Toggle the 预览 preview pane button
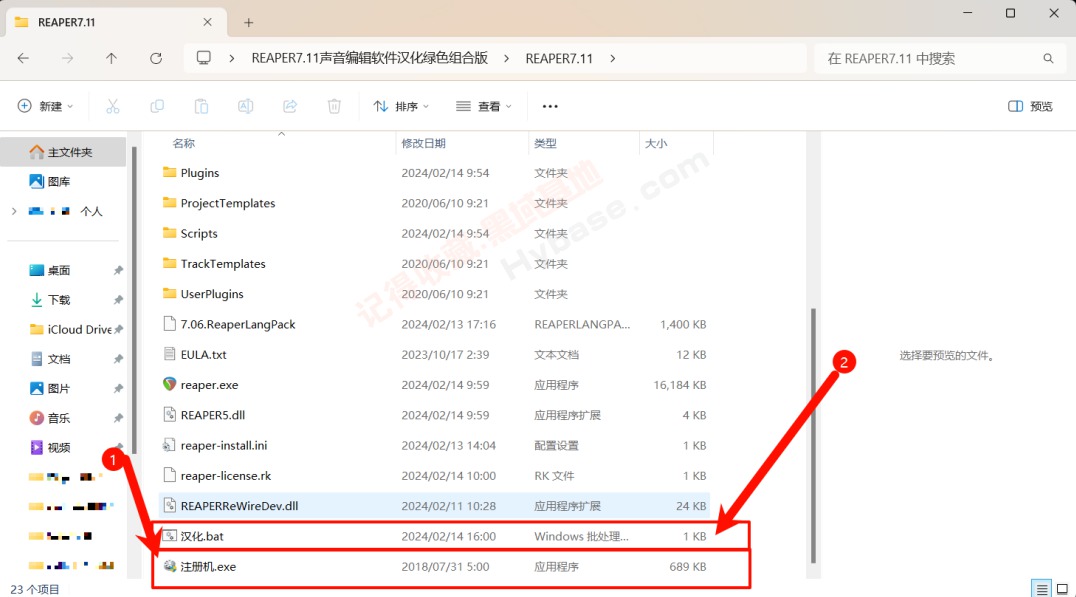The height and width of the screenshot is (597, 1076). click(x=1030, y=106)
